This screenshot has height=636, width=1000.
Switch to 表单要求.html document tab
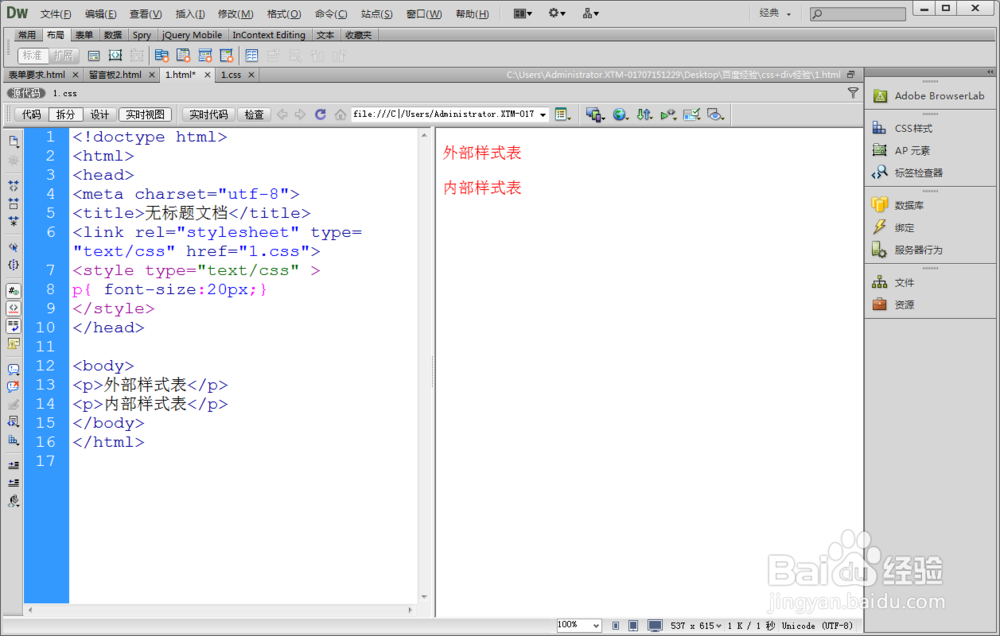[x=37, y=75]
